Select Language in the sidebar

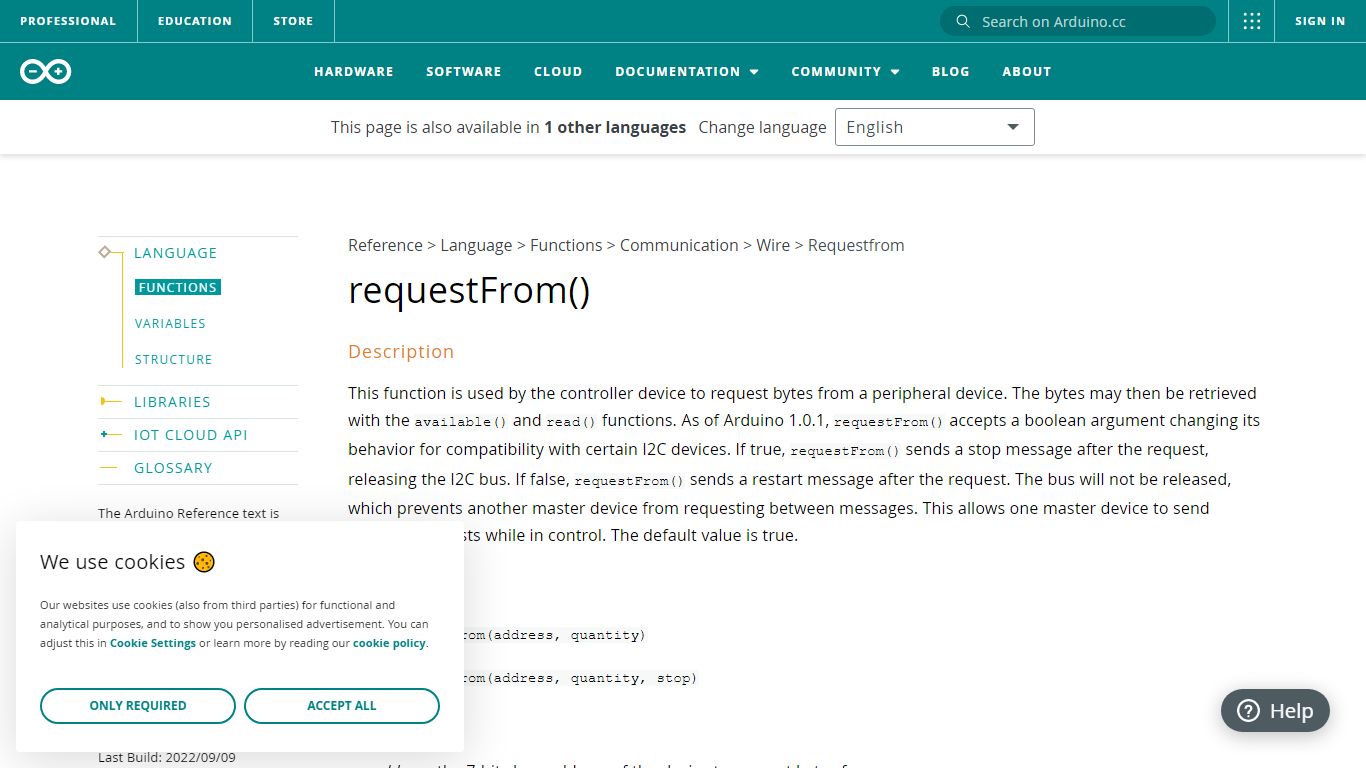click(175, 253)
